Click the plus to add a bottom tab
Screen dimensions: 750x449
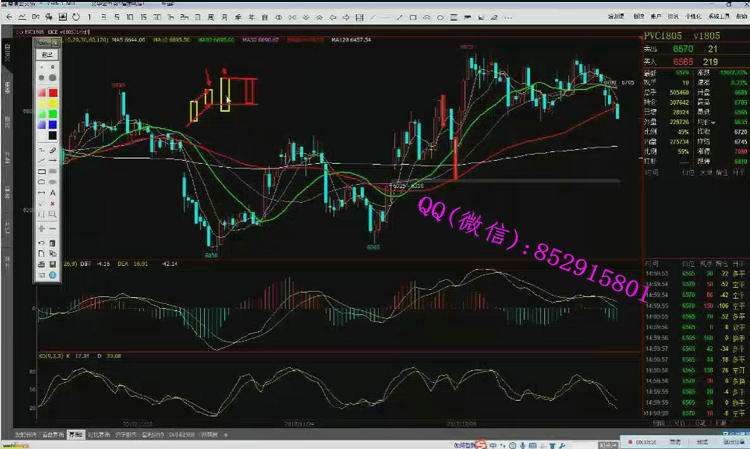click(x=225, y=435)
